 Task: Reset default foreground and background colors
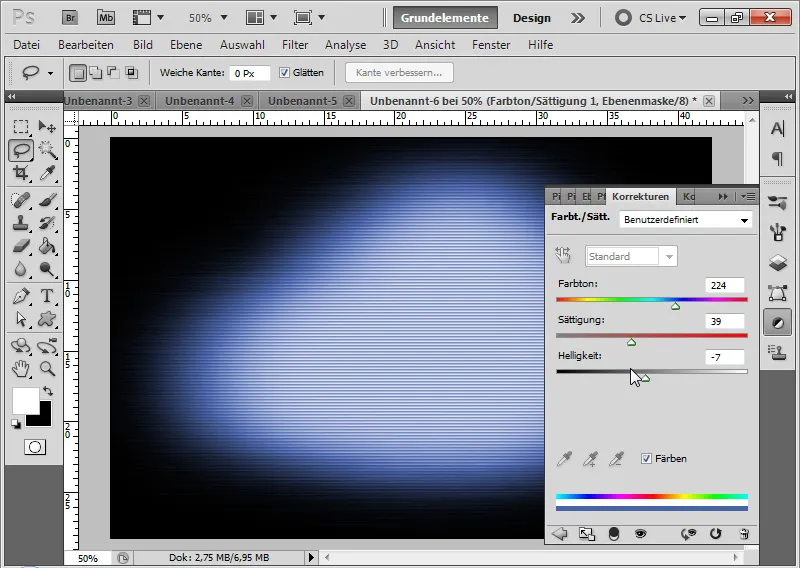tap(16, 424)
